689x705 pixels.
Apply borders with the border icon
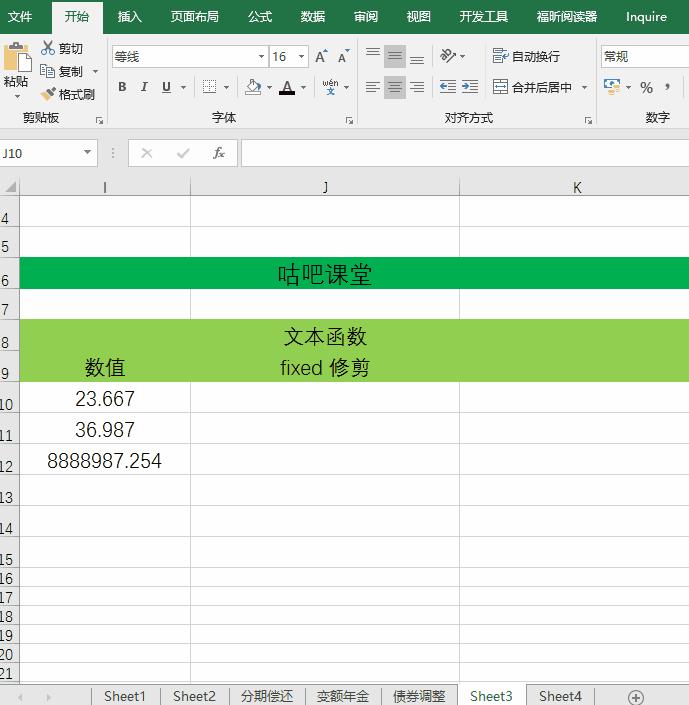pyautogui.click(x=209, y=87)
